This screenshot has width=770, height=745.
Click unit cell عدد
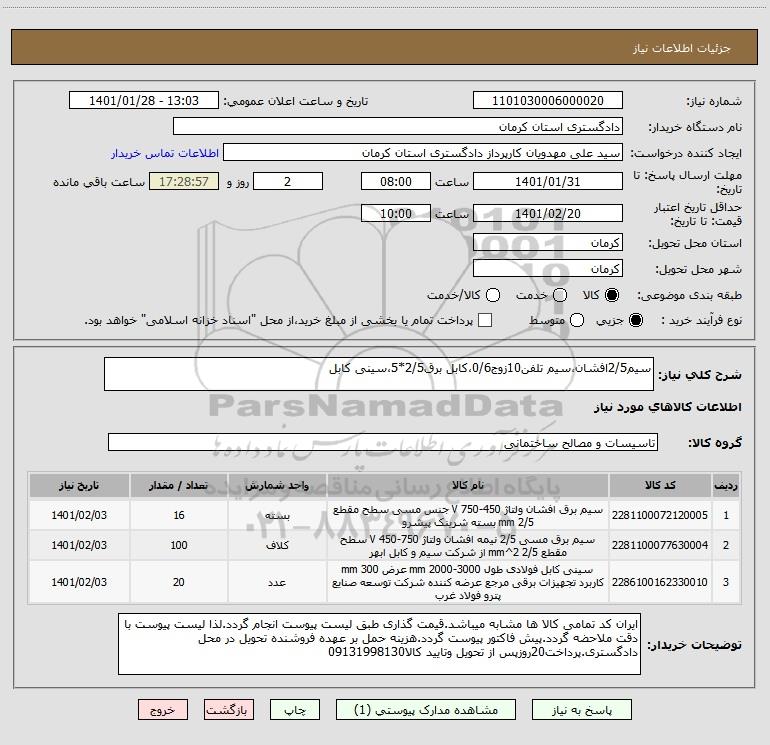point(277,582)
